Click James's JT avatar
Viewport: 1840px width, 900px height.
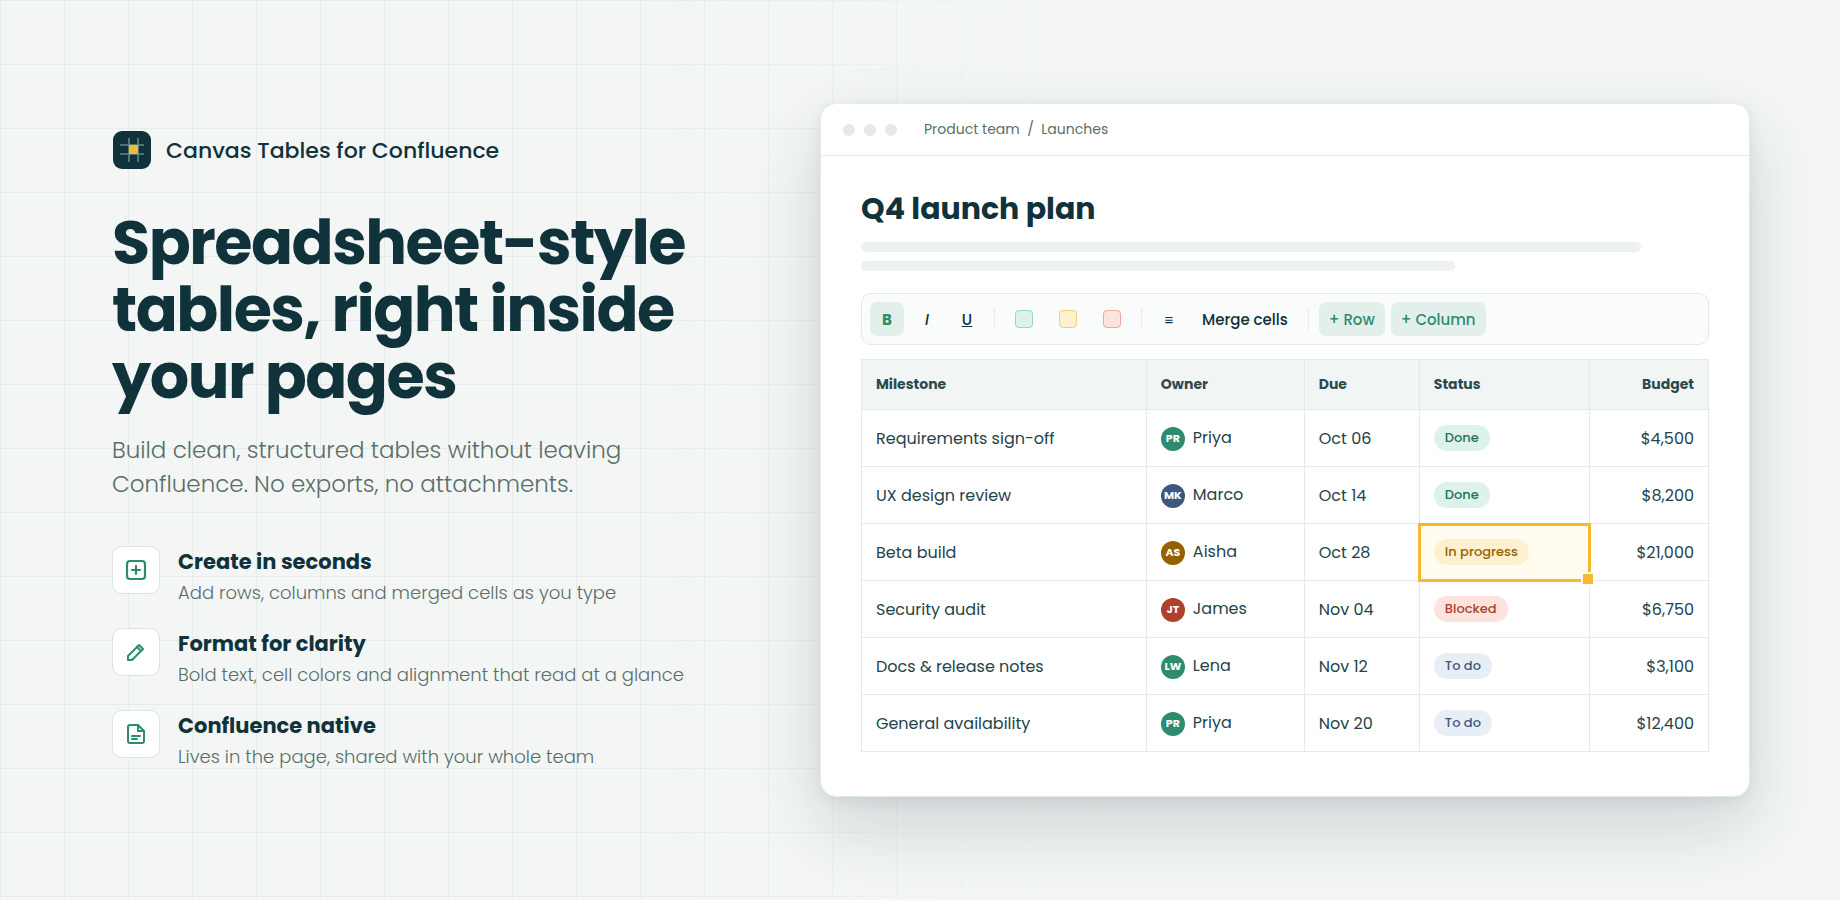click(x=1173, y=609)
